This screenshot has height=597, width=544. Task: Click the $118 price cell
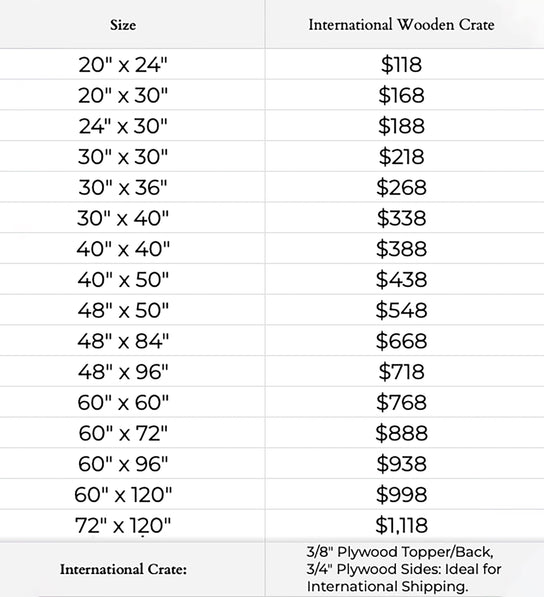[401, 65]
